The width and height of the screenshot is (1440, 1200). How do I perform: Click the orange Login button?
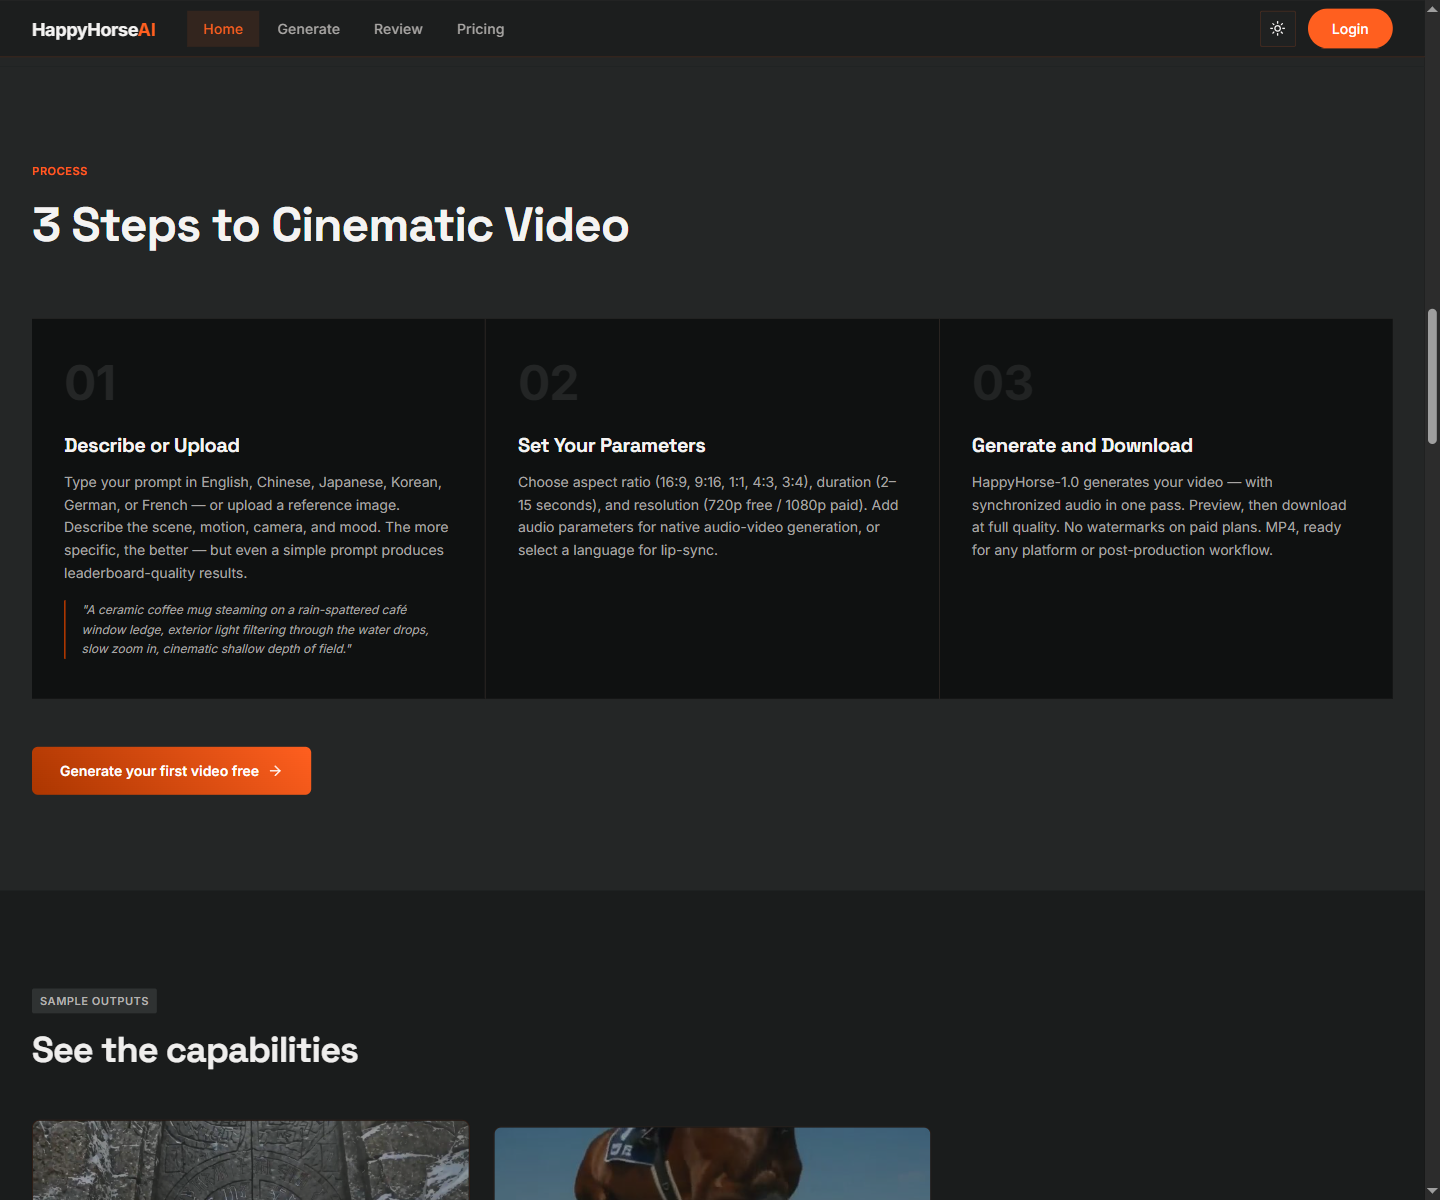[x=1350, y=29]
